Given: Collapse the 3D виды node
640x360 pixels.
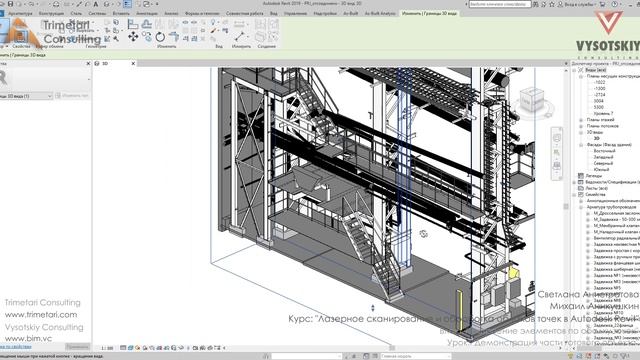Looking at the screenshot, I should pyautogui.click(x=581, y=132).
